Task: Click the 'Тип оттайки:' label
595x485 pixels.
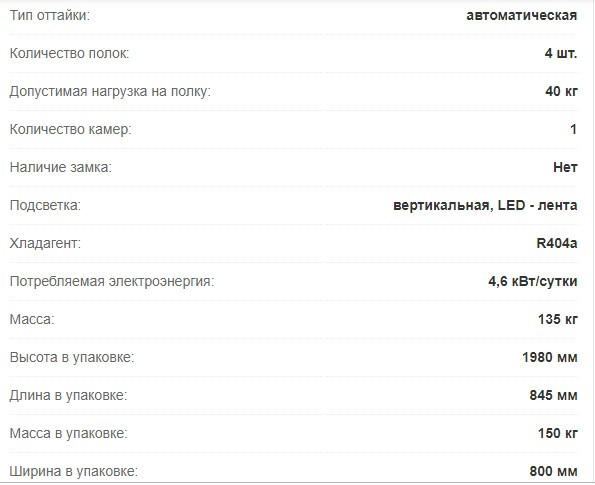Action: pos(50,16)
